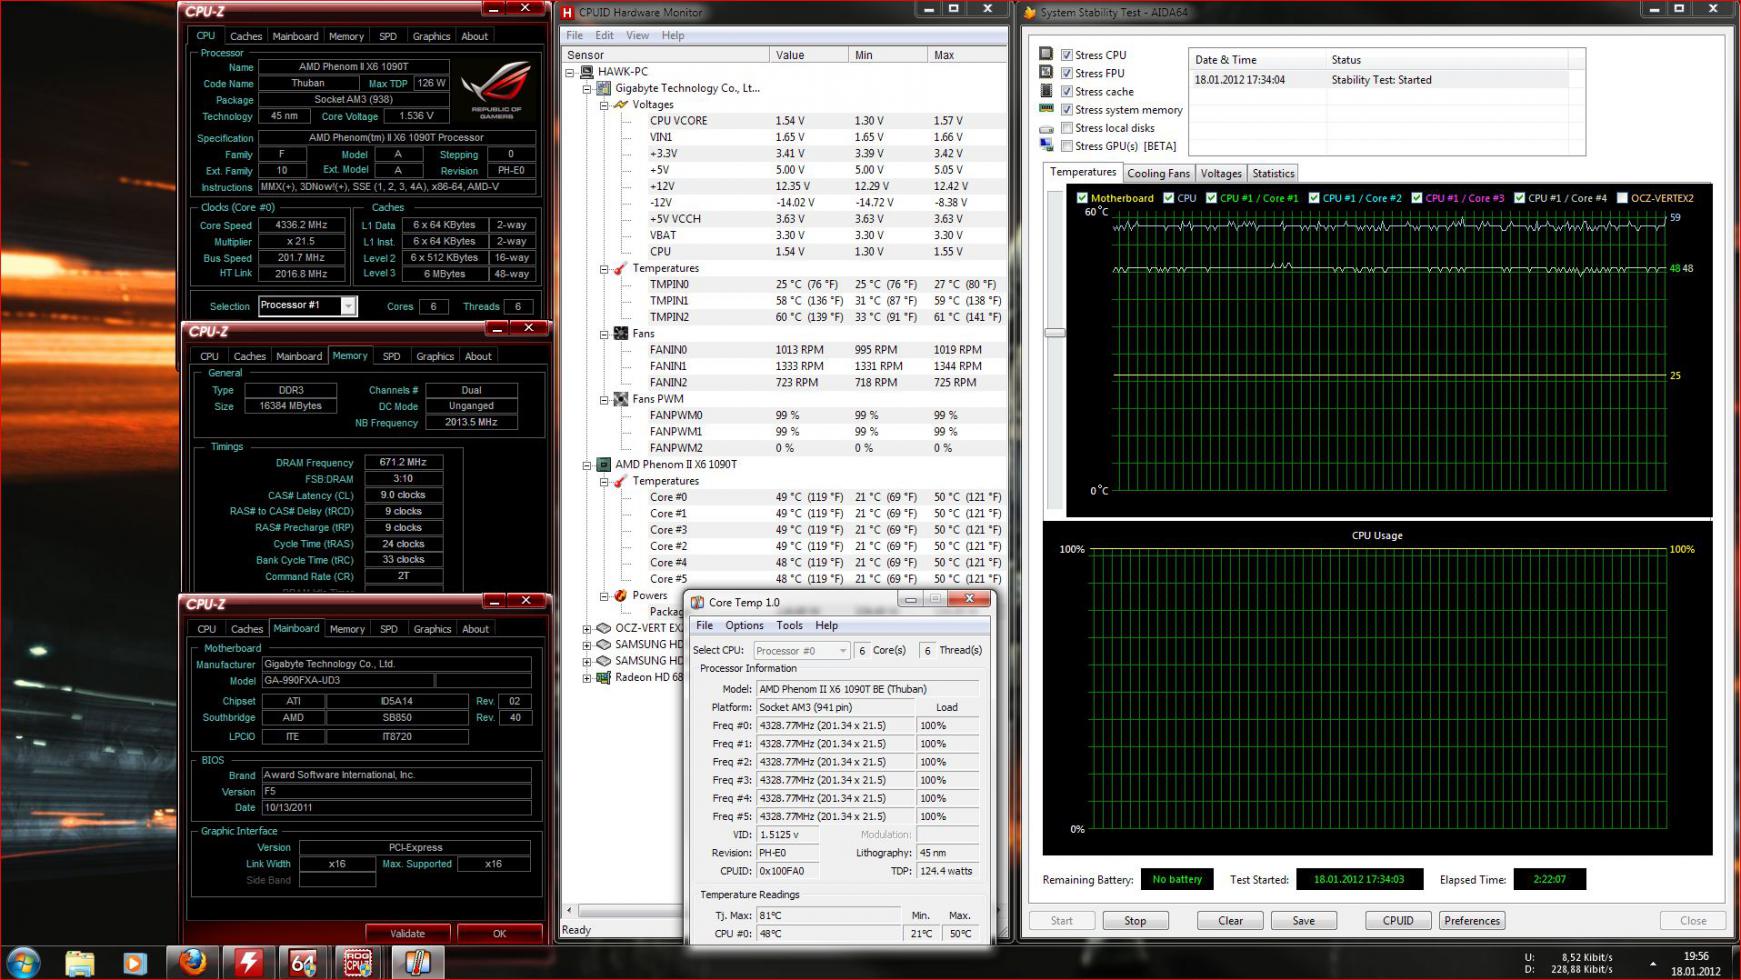Click the Powers flame icon in HWMonitor
This screenshot has height=980, width=1741.
tap(620, 595)
